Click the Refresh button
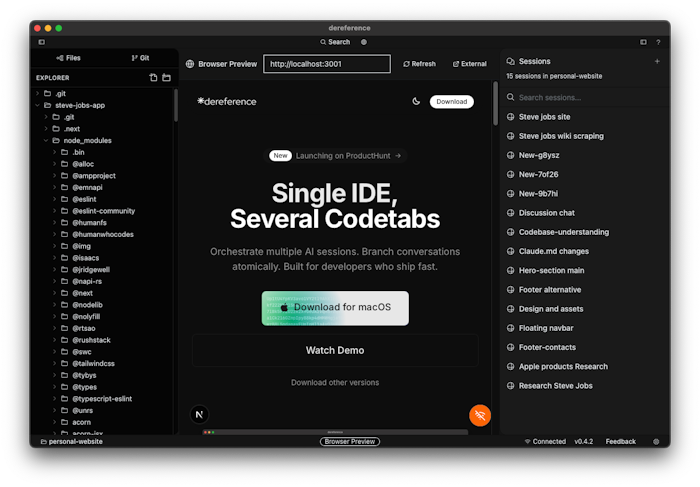Viewport: 700px width, 487px height. (419, 64)
